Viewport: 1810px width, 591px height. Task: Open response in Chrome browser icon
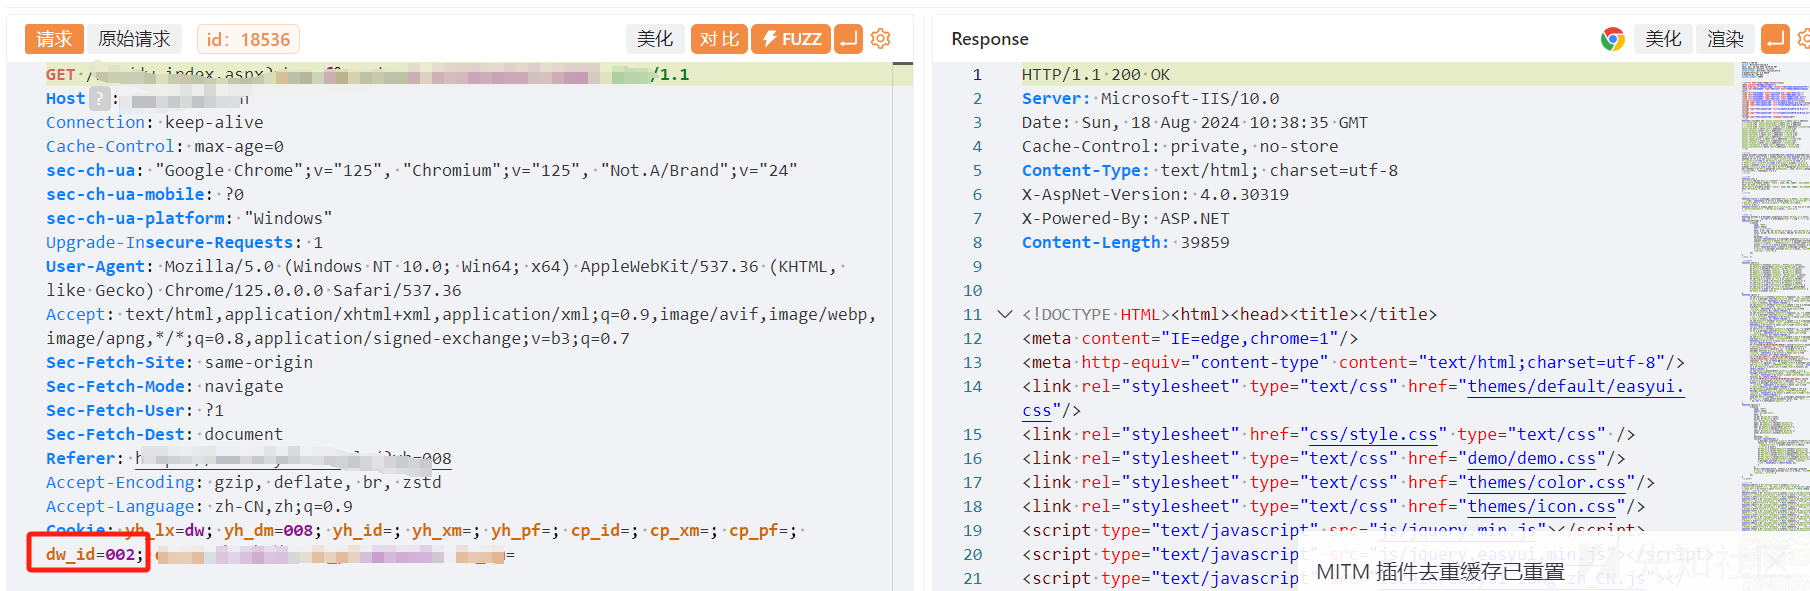click(x=1612, y=39)
